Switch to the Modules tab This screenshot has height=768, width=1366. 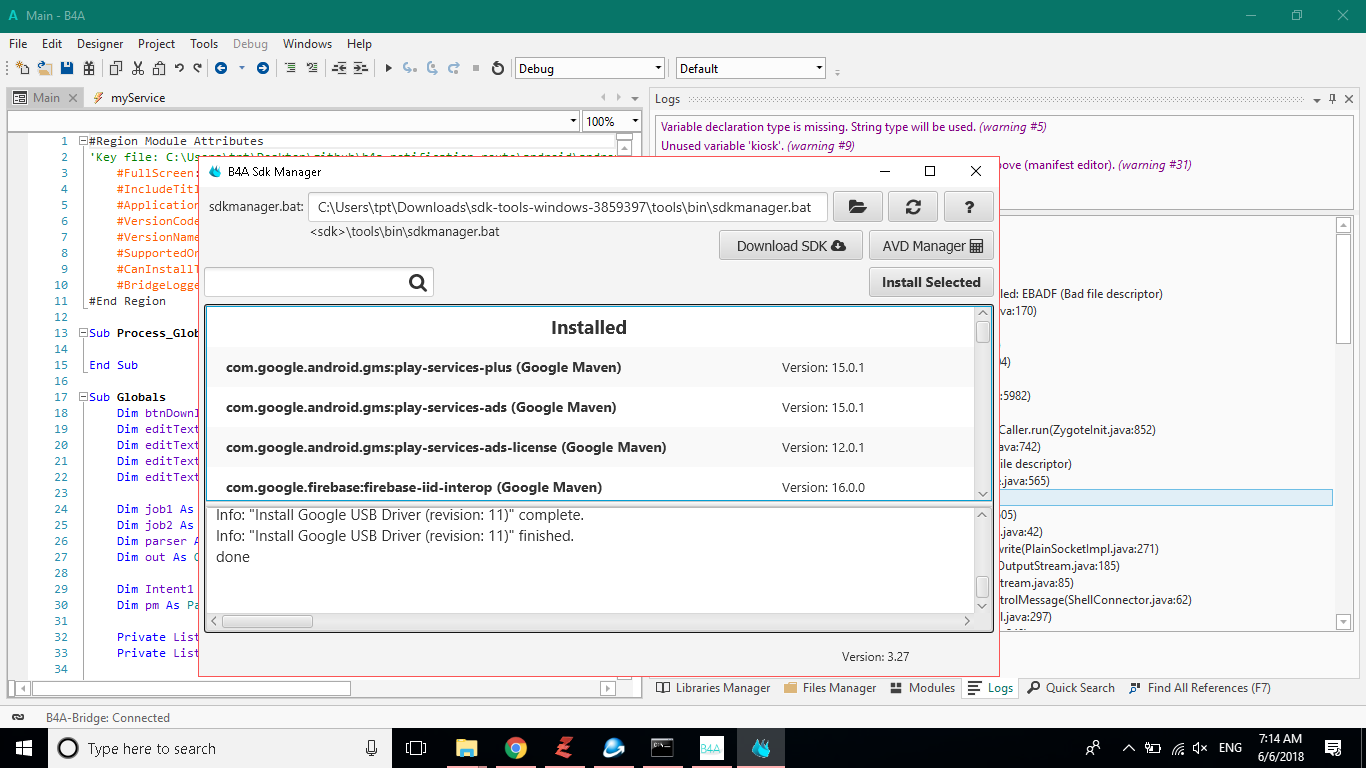coord(922,688)
